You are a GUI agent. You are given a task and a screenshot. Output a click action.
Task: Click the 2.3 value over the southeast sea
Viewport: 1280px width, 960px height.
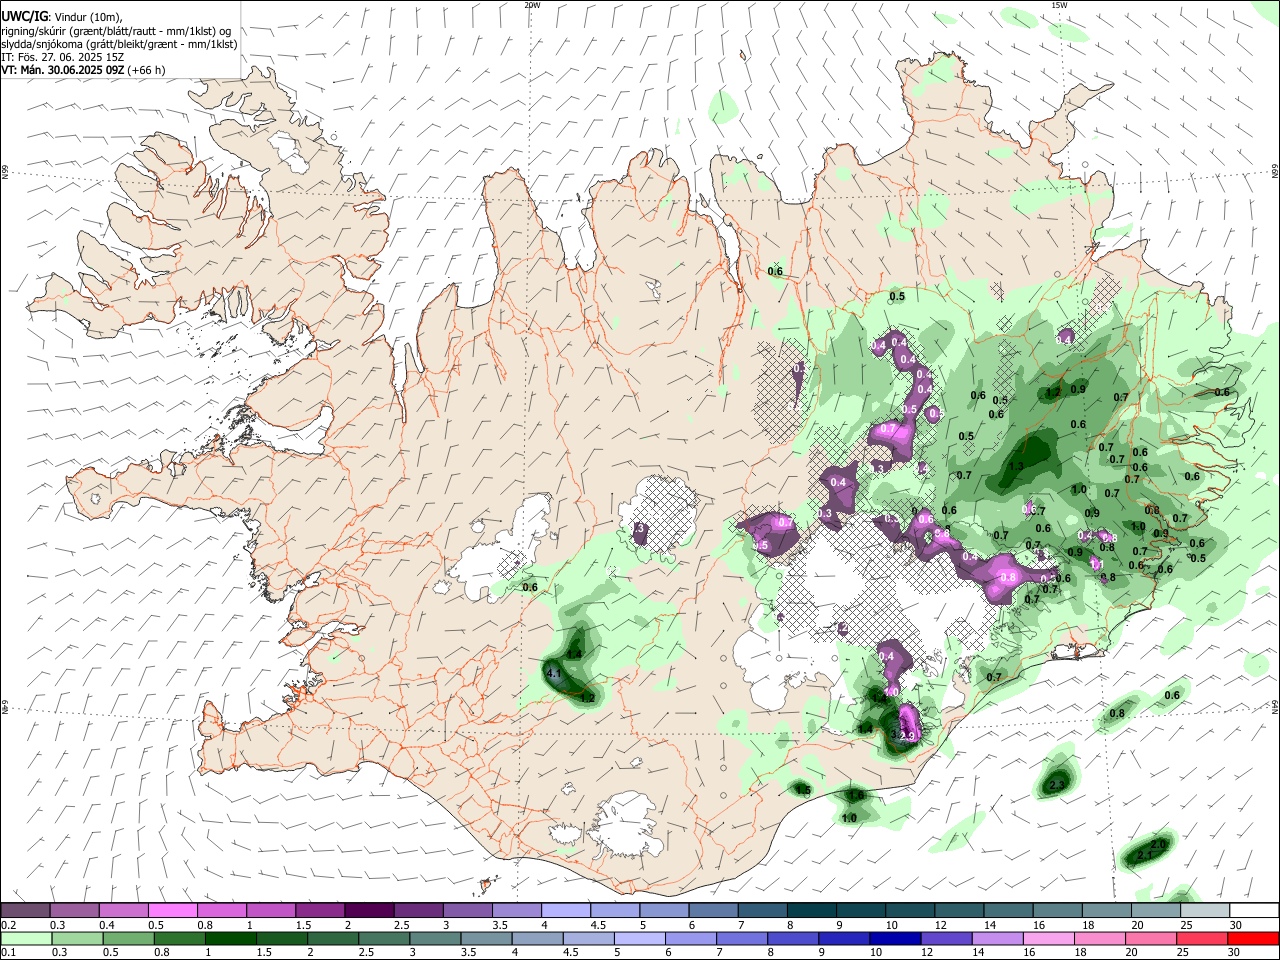1057,786
